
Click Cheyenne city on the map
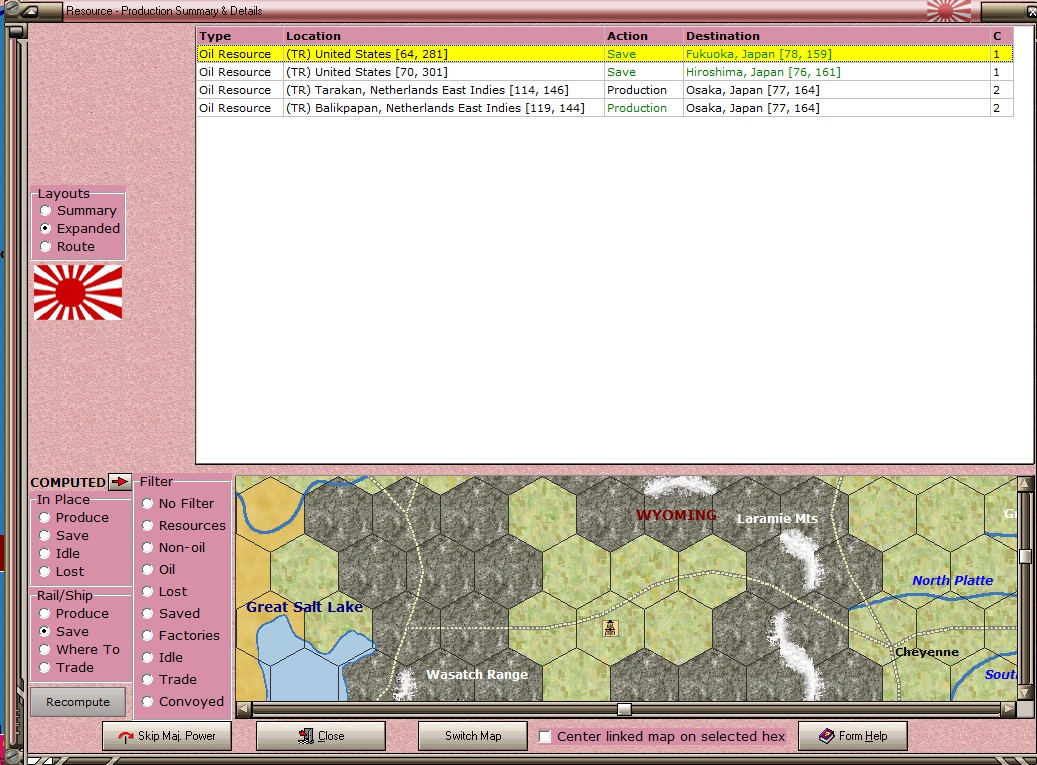tap(926, 652)
